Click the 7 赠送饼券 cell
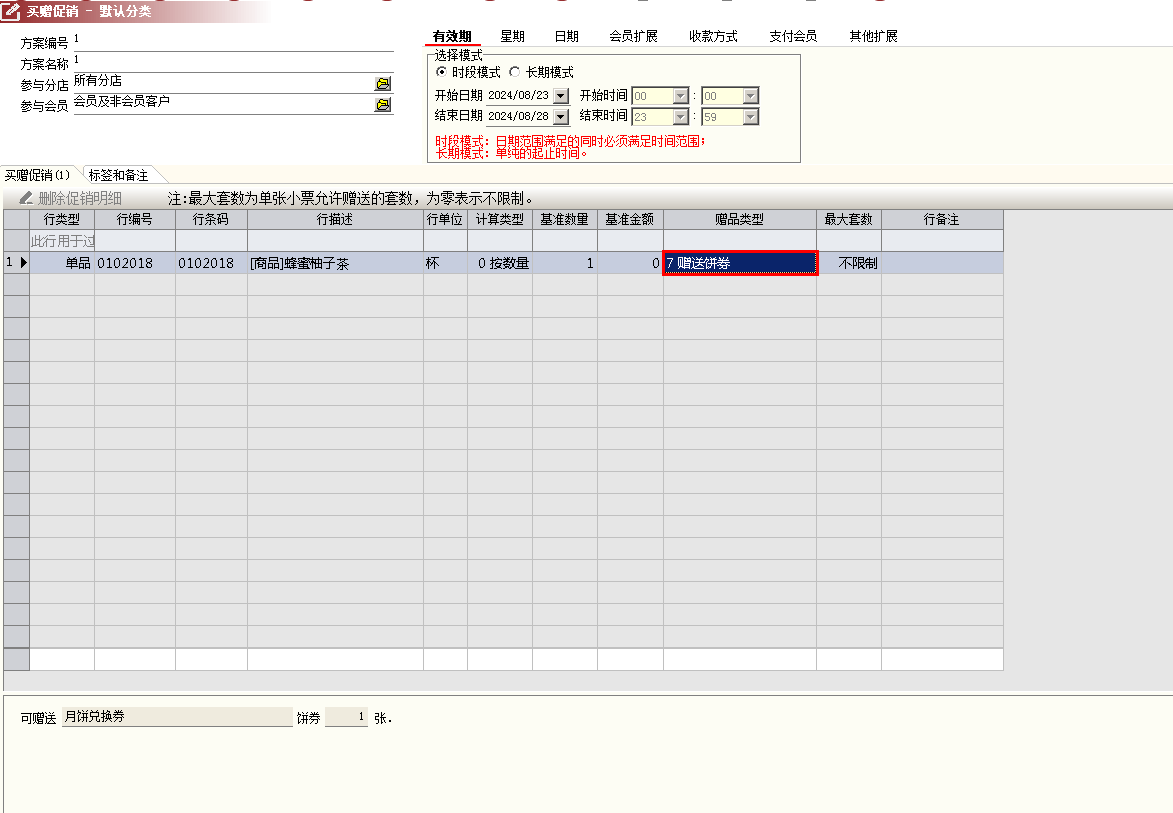Screen dimensions: 1173x813 (740, 263)
